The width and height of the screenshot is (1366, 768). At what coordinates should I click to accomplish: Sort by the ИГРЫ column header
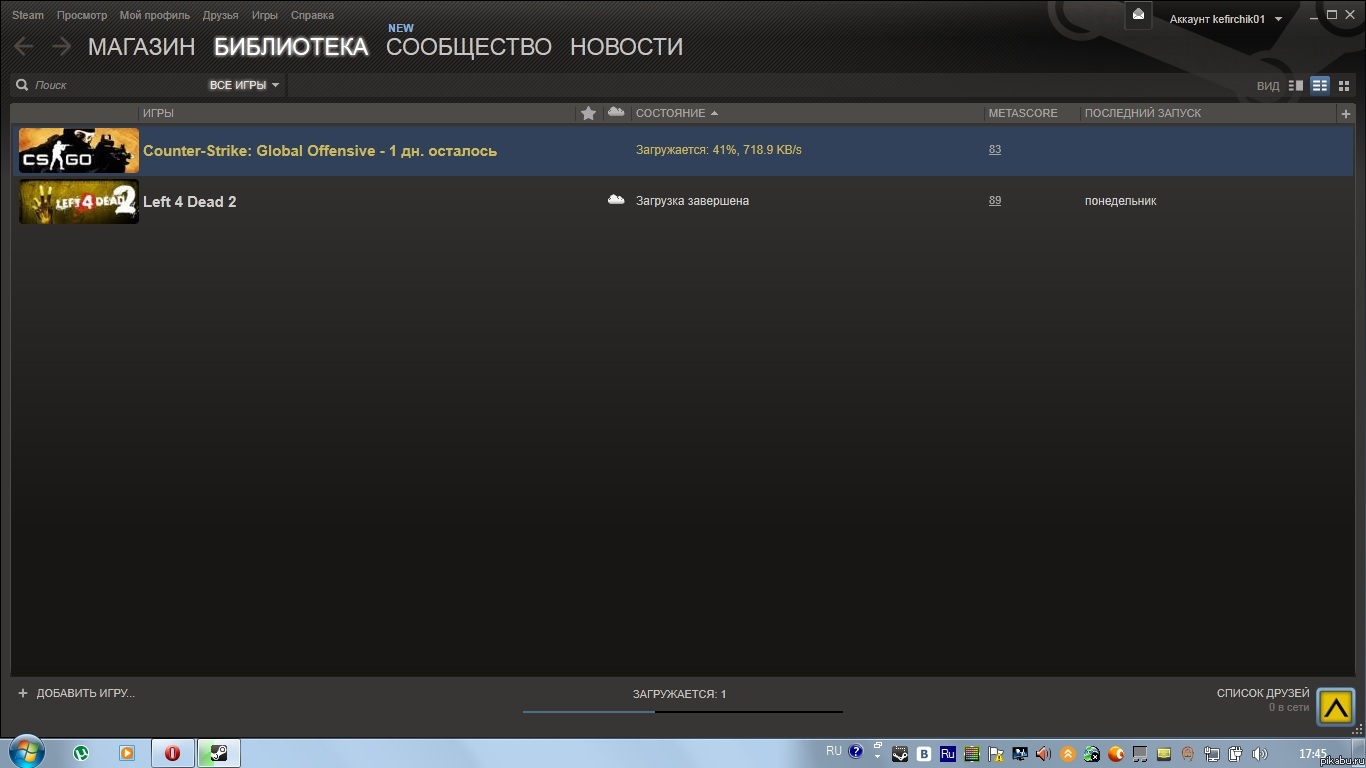coord(158,113)
